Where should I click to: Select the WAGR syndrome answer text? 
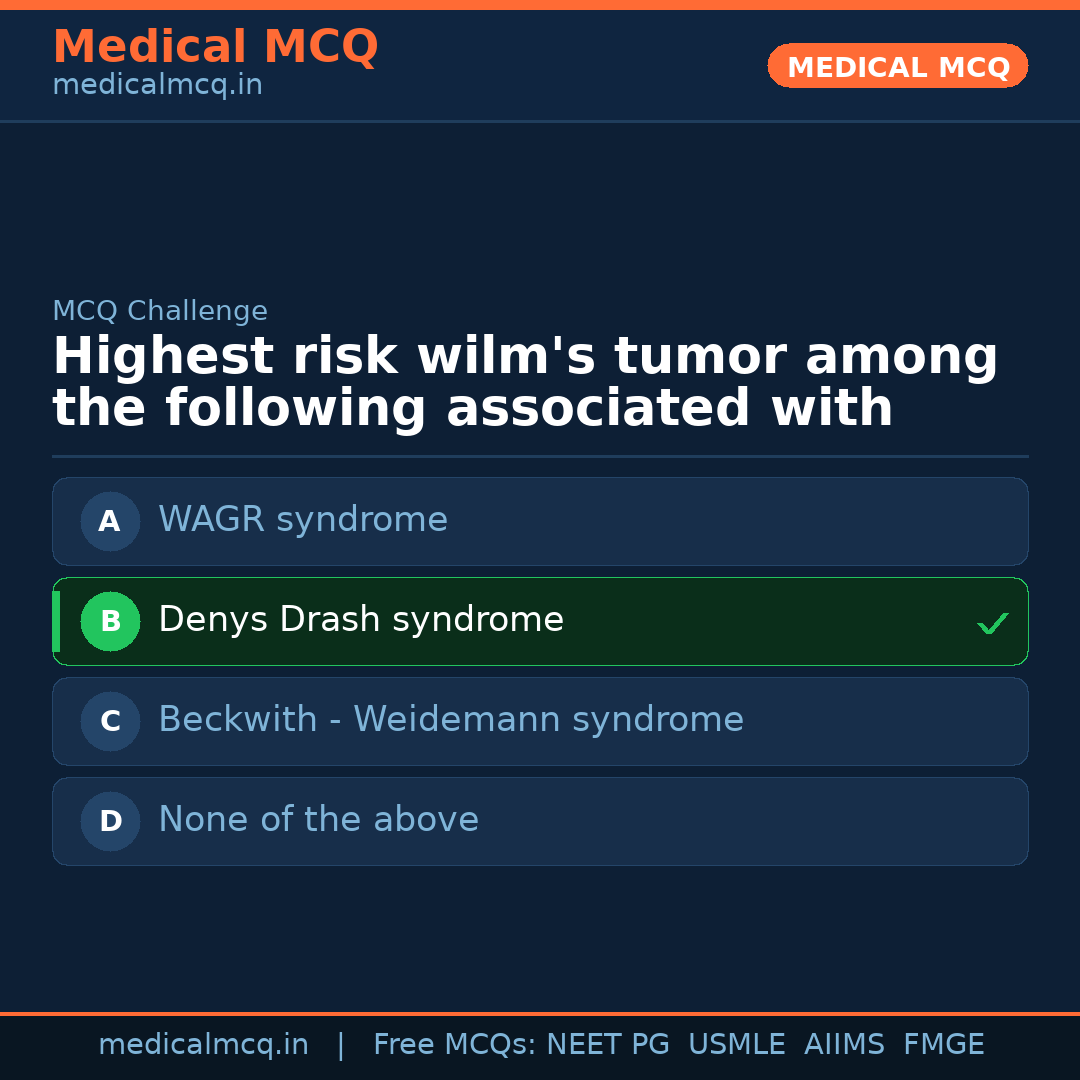(302, 520)
